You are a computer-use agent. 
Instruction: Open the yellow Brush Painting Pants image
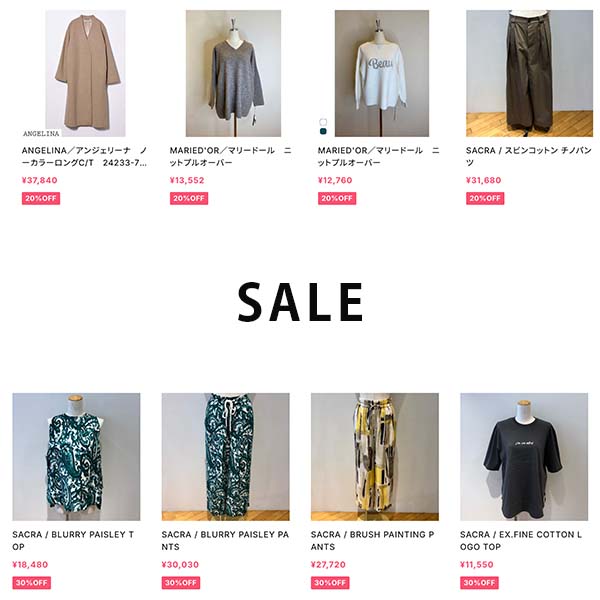tap(375, 457)
